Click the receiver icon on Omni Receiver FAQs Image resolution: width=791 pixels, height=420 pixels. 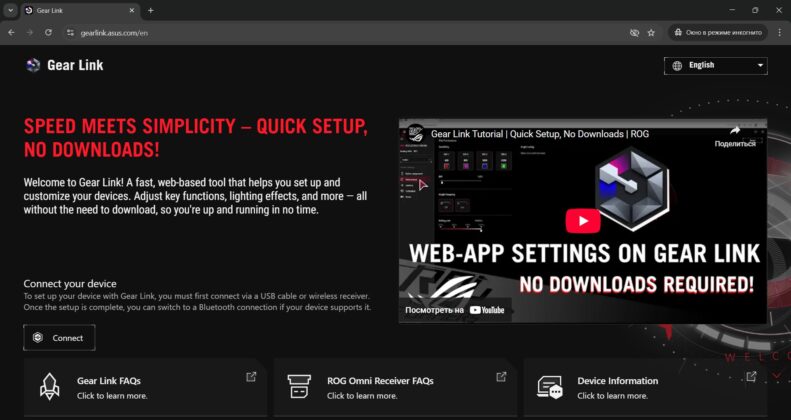(299, 387)
